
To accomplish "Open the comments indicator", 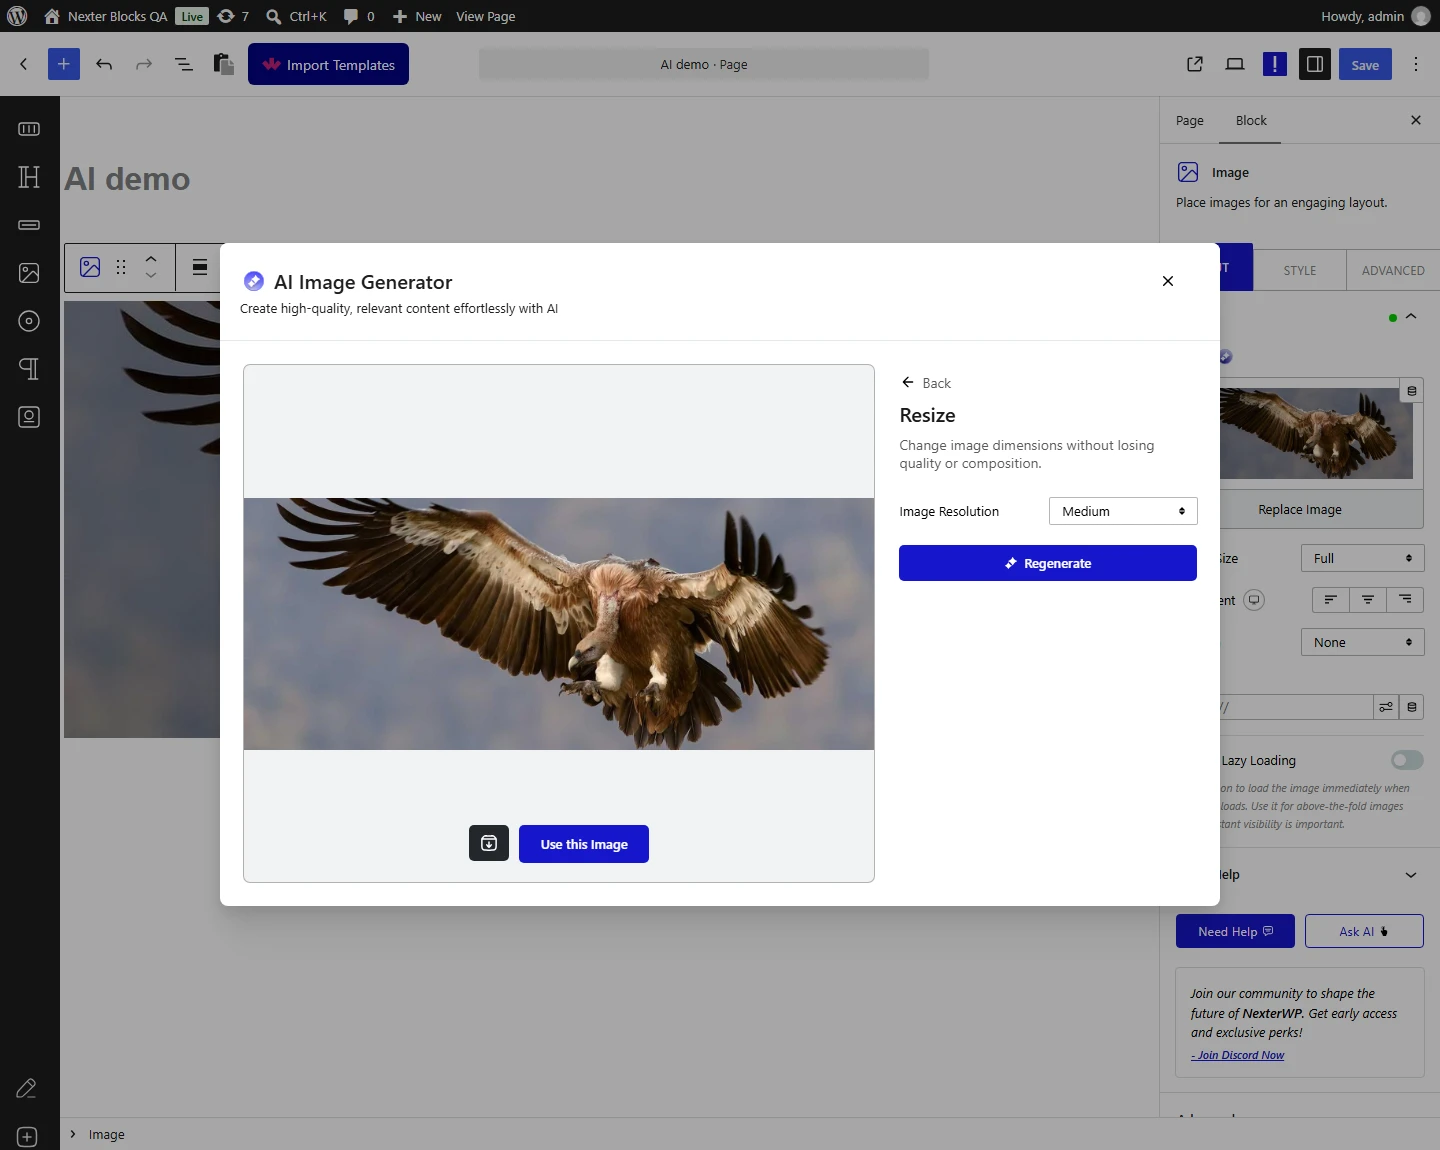I will pos(359,16).
